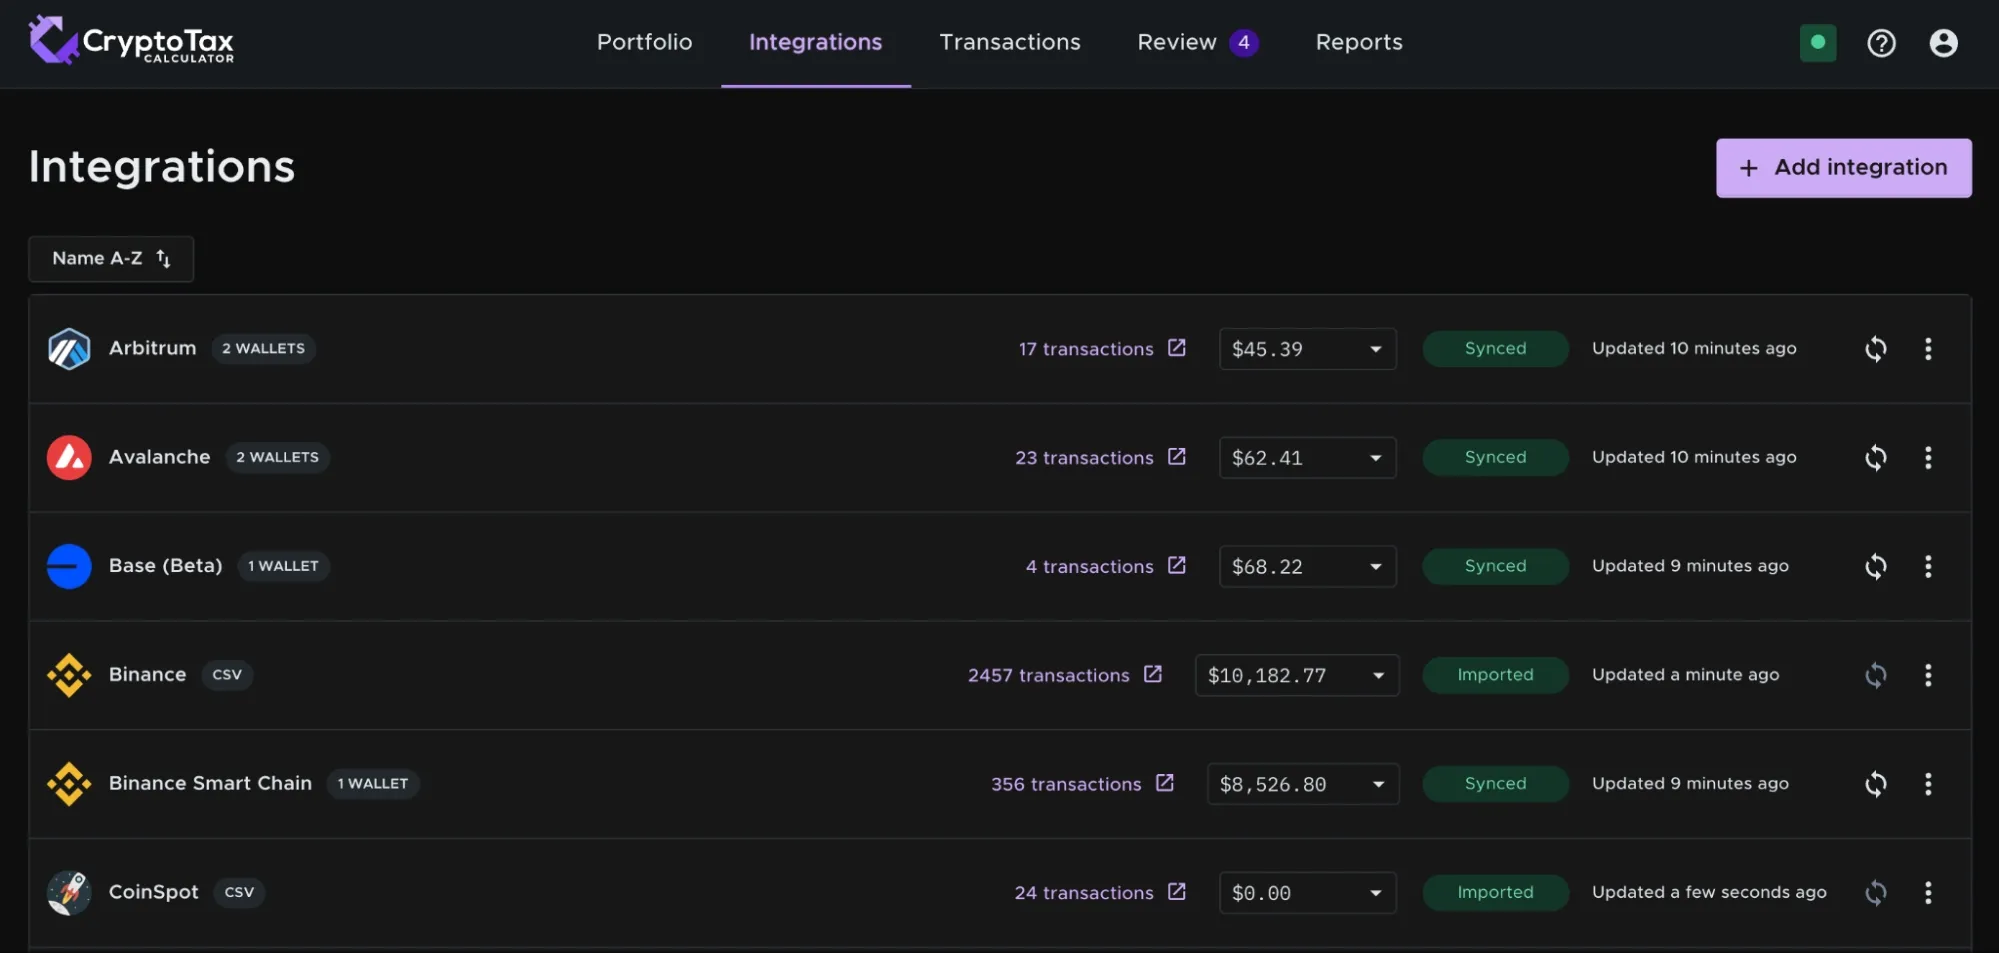Click the green status indicator icon
Image resolution: width=1999 pixels, height=953 pixels.
coord(1818,43)
